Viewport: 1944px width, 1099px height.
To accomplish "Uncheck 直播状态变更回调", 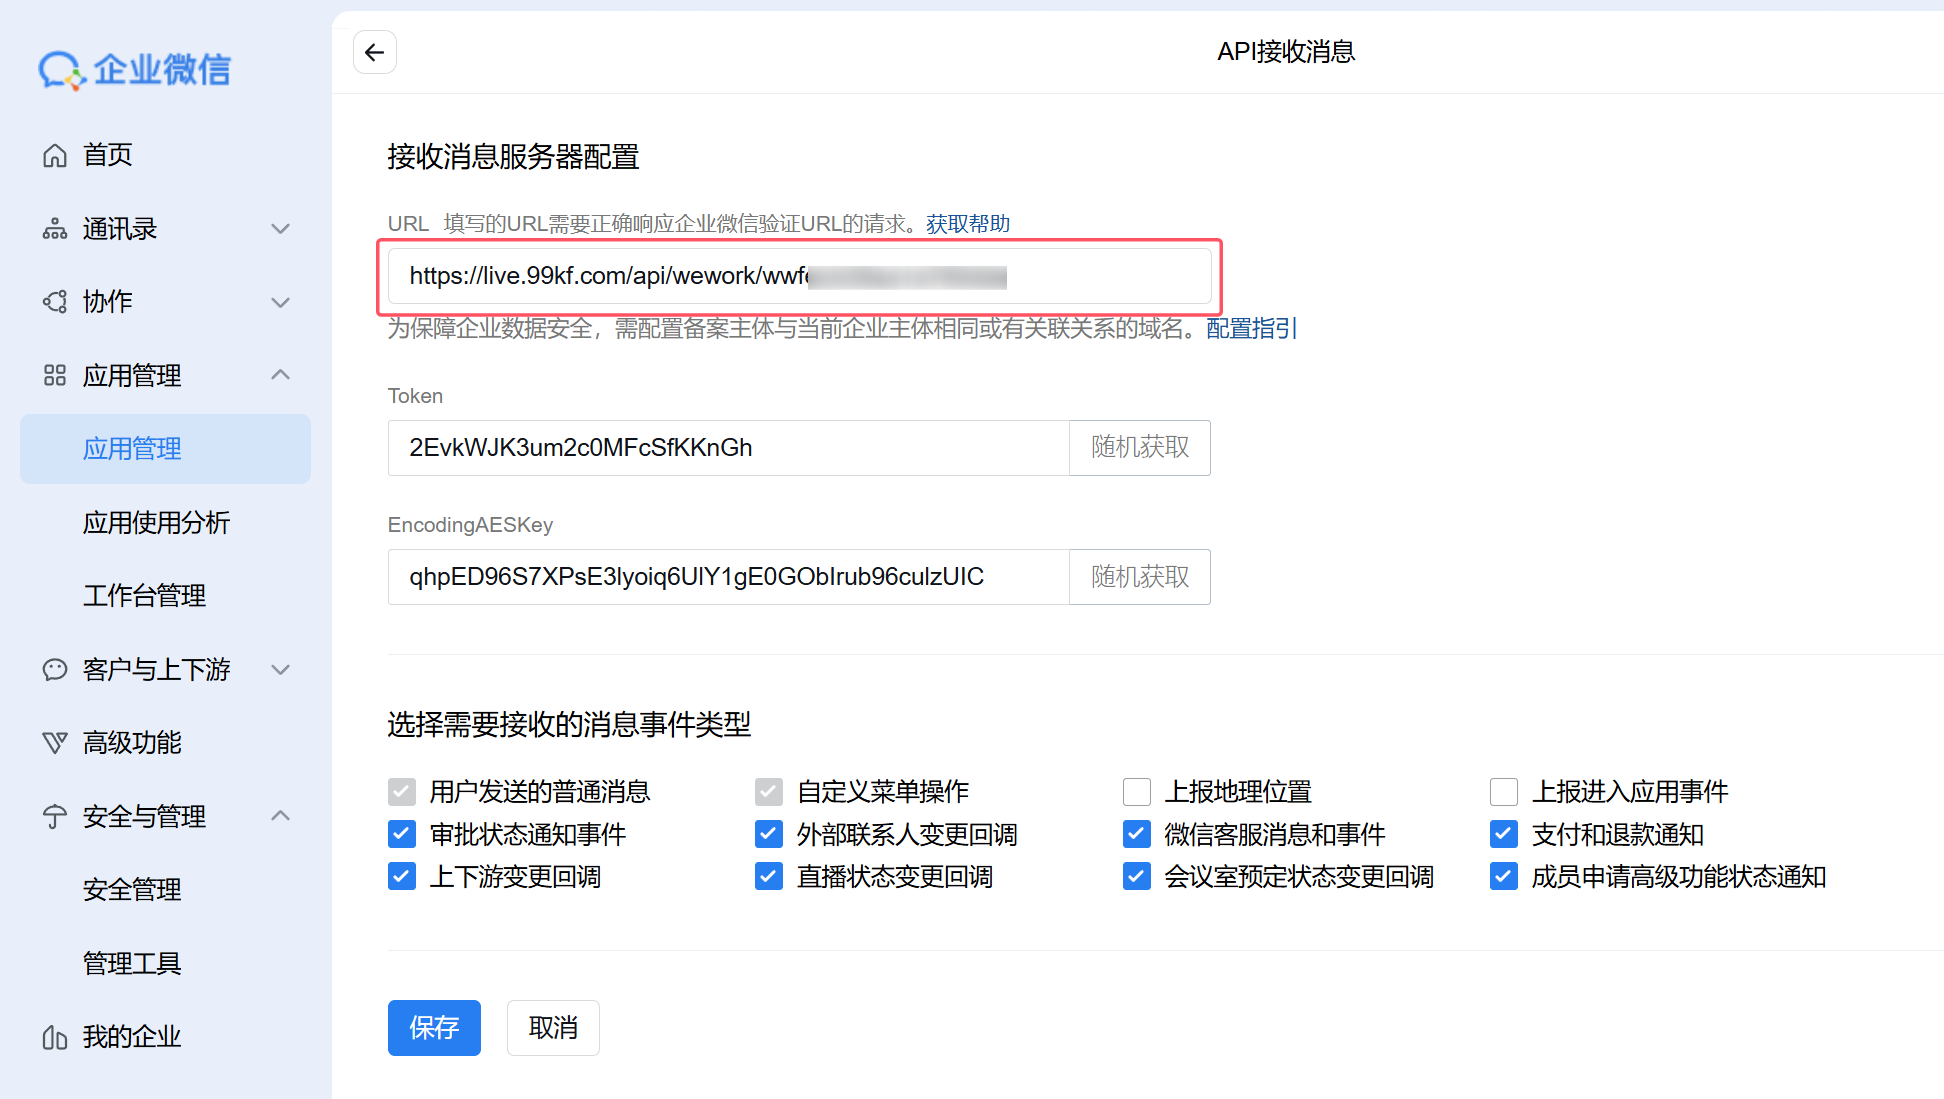I will tap(769, 877).
